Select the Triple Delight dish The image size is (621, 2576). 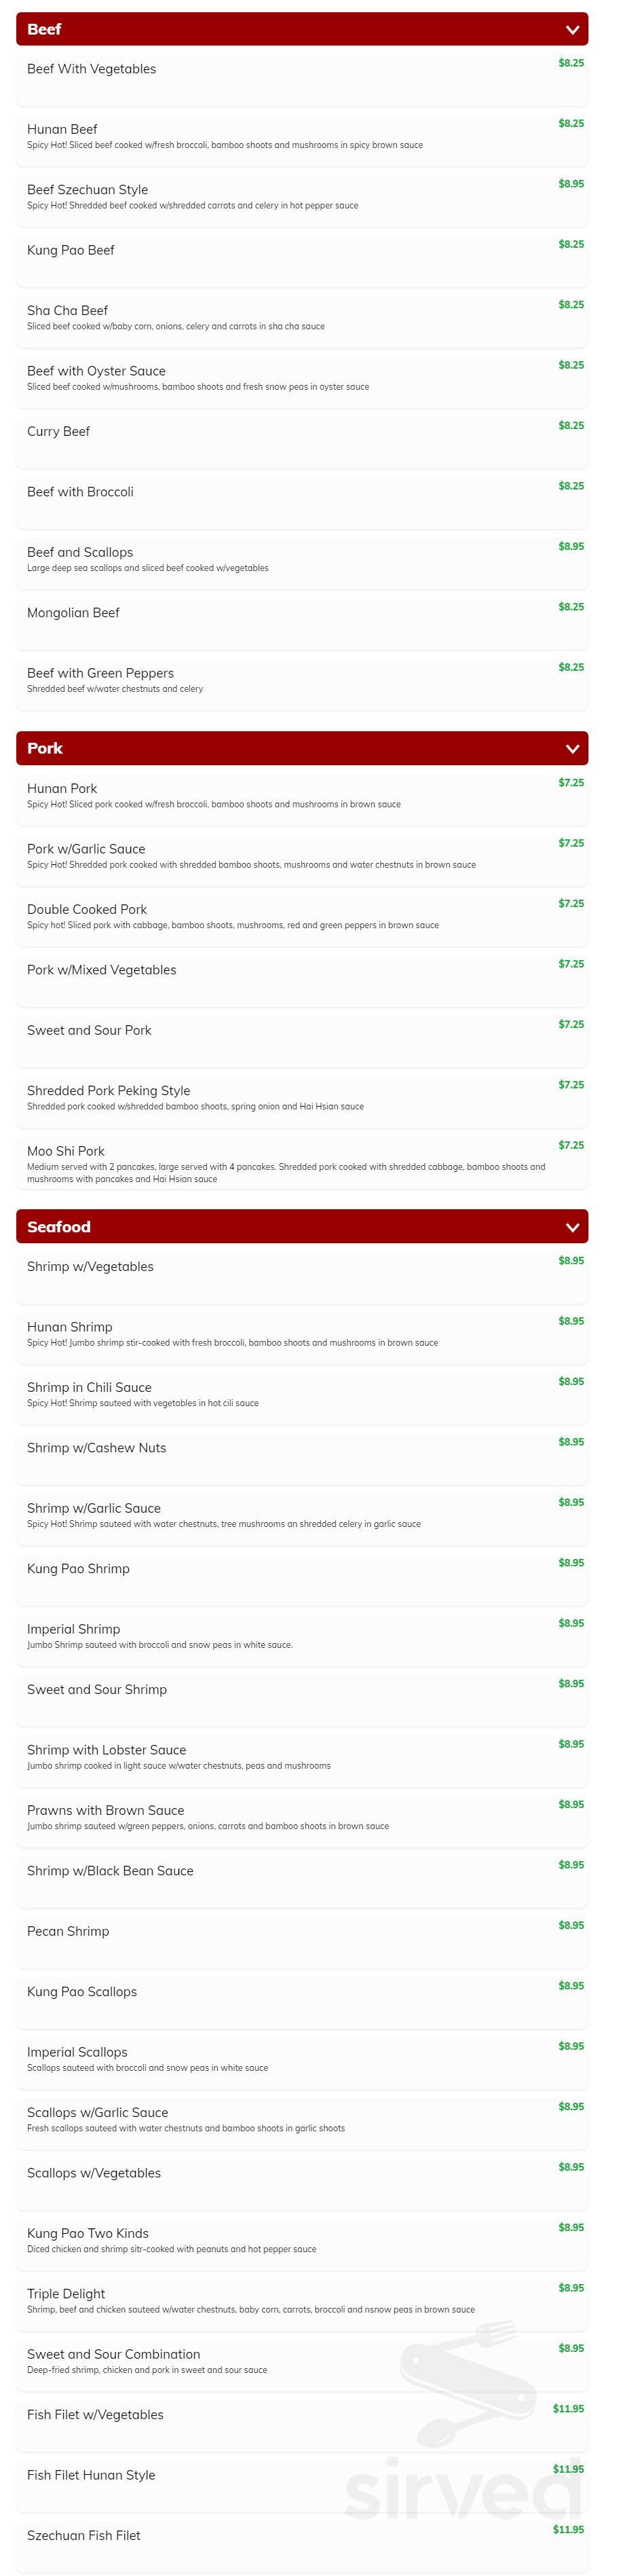pyautogui.click(x=66, y=2293)
